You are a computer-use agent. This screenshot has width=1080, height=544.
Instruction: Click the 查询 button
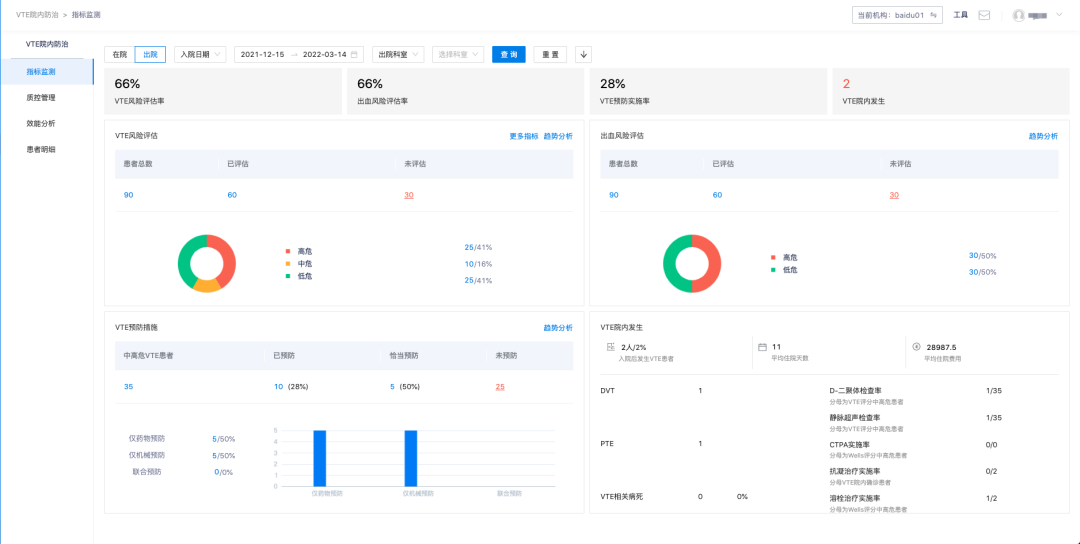509,55
